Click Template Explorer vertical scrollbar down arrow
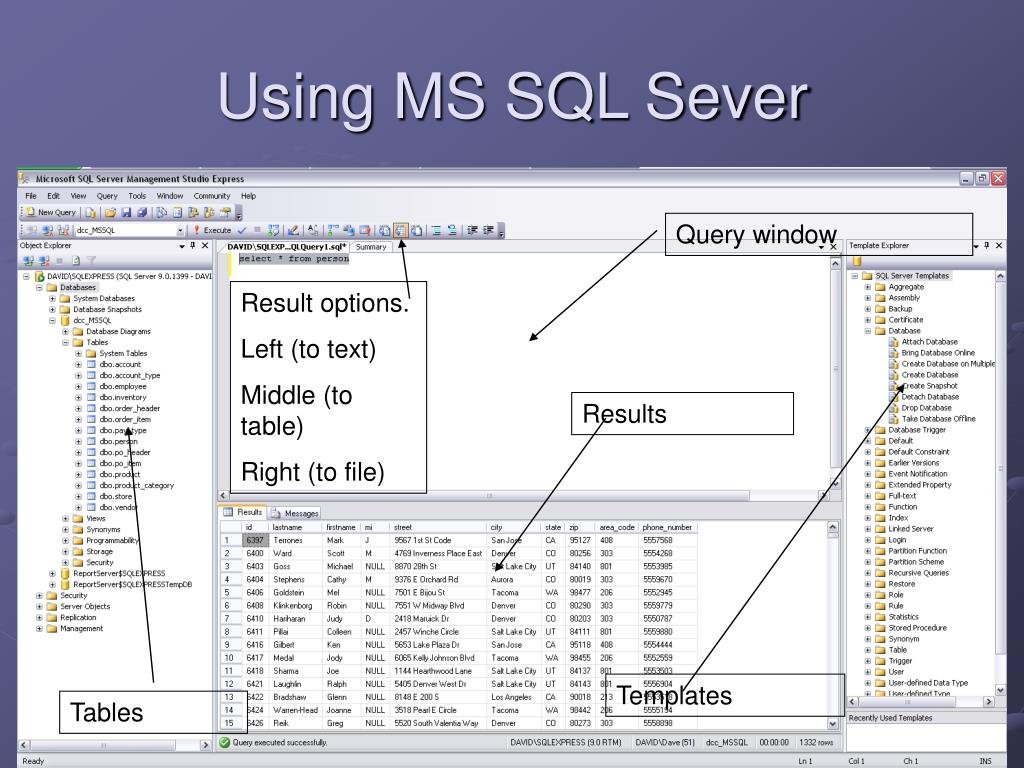This screenshot has width=1024, height=768. click(x=1000, y=690)
